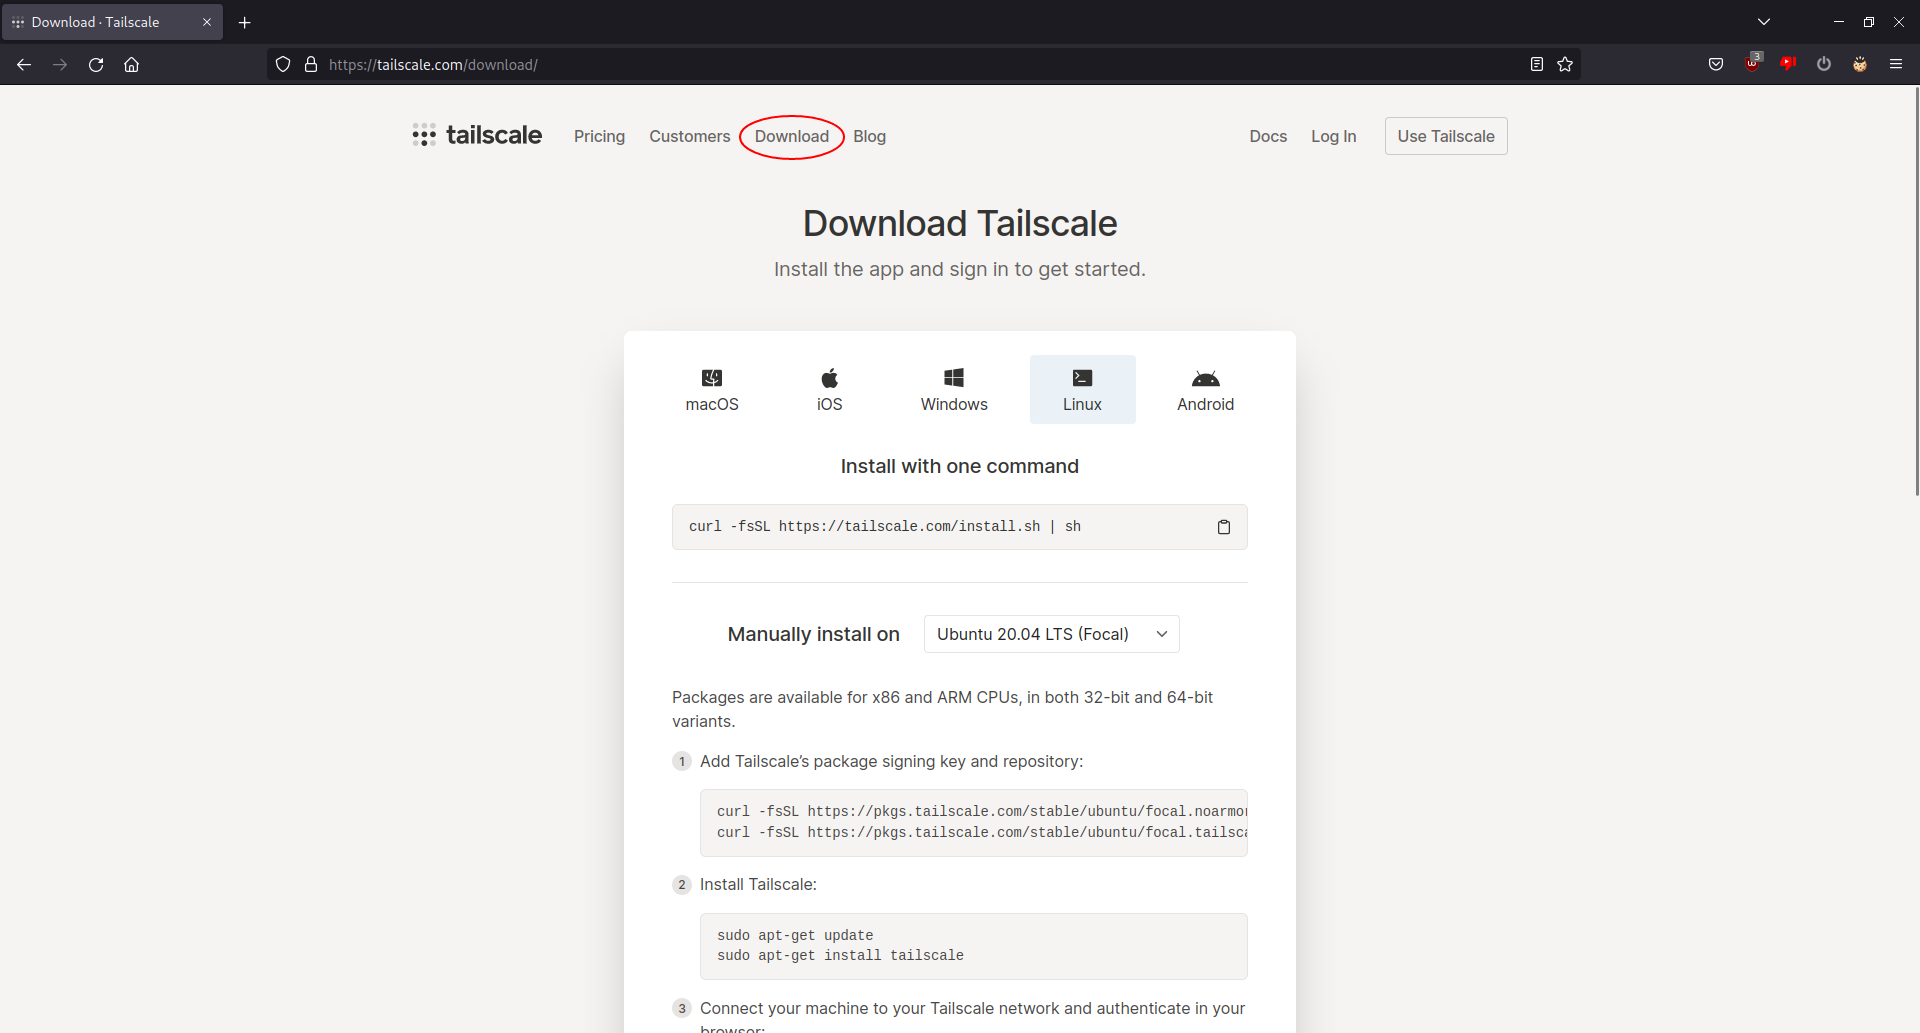Image resolution: width=1920 pixels, height=1033 pixels.
Task: Go back to the previous page
Action: tap(24, 65)
